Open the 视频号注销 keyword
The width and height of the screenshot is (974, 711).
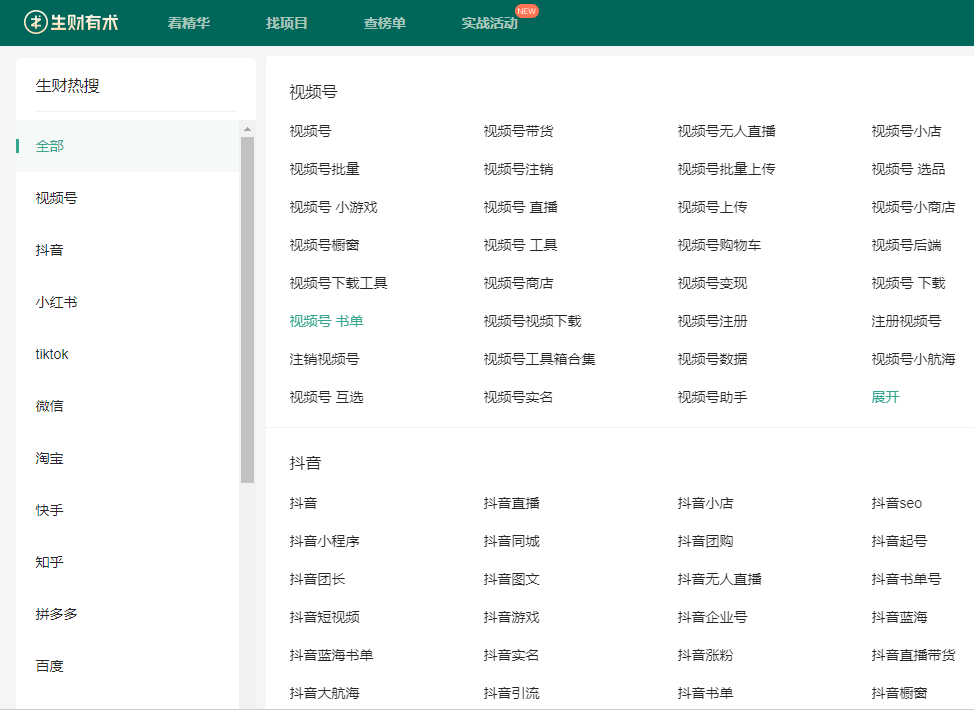pos(519,169)
